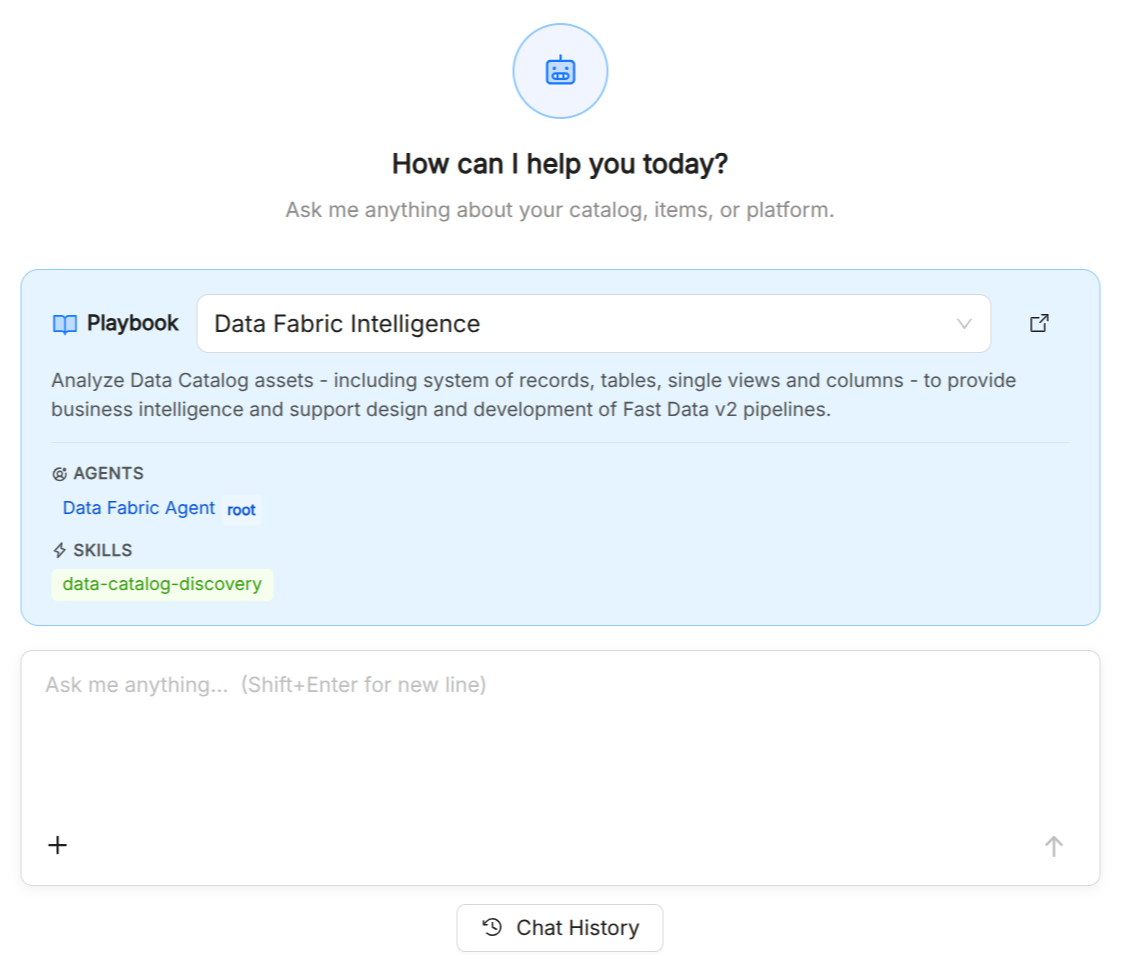The height and width of the screenshot is (975, 1123).
Task: Send message with up arrow icon
Action: (x=1054, y=846)
